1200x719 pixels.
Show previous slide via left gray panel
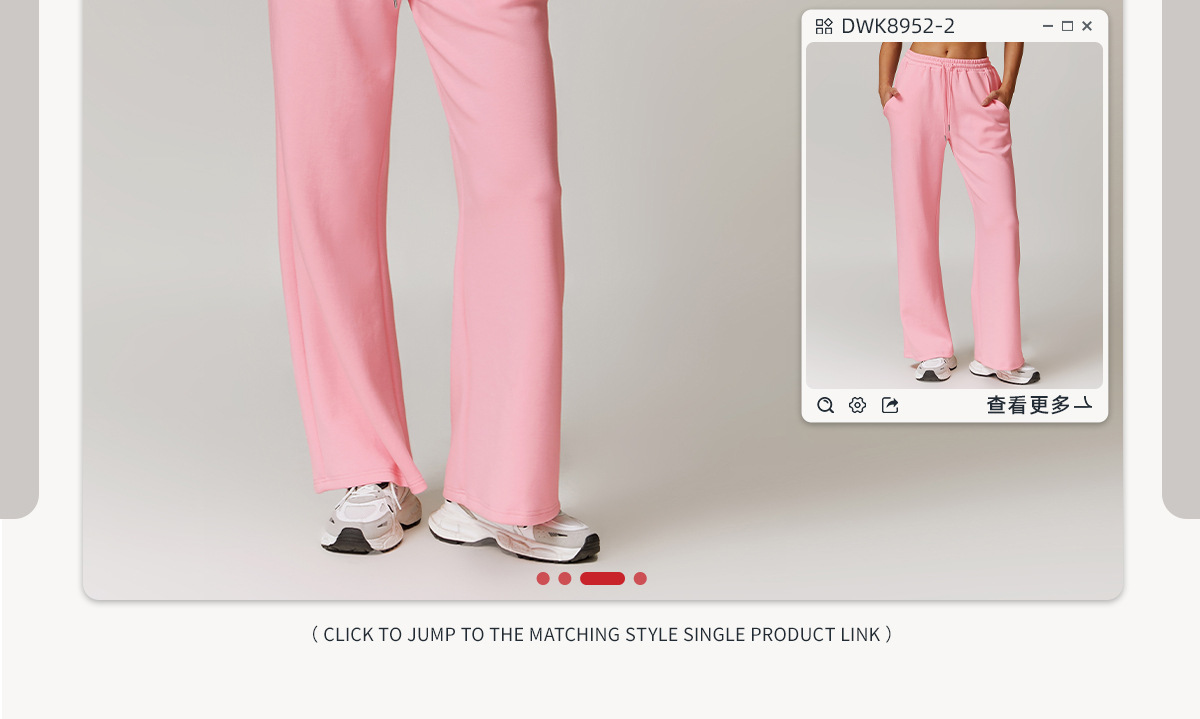[x=19, y=259]
